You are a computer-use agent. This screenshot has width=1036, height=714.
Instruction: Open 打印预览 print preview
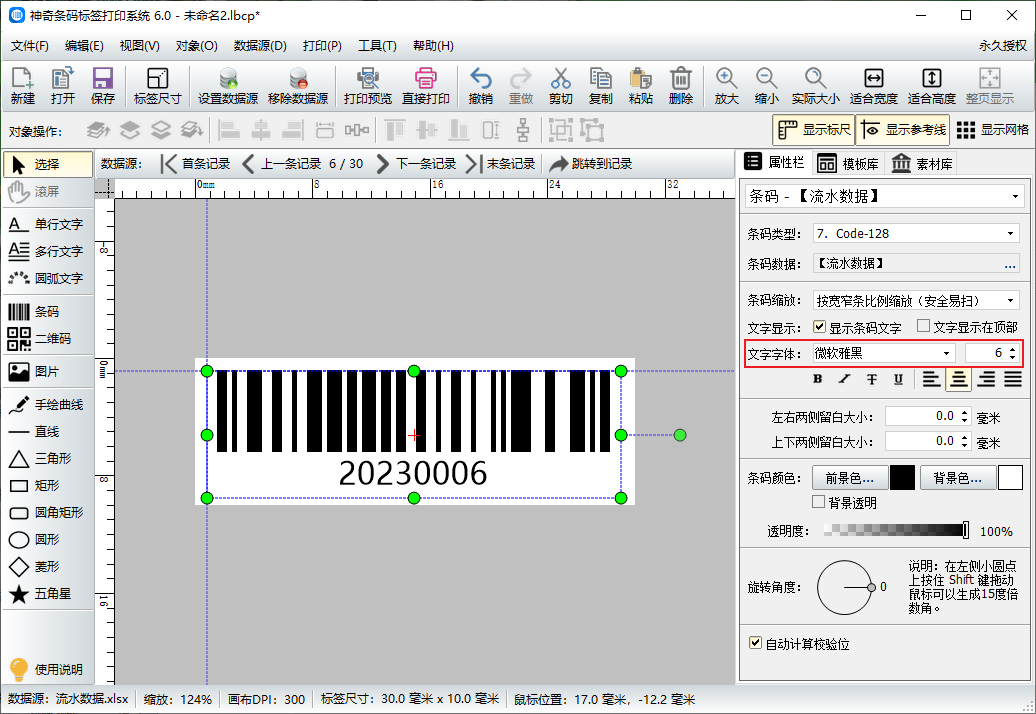(368, 86)
